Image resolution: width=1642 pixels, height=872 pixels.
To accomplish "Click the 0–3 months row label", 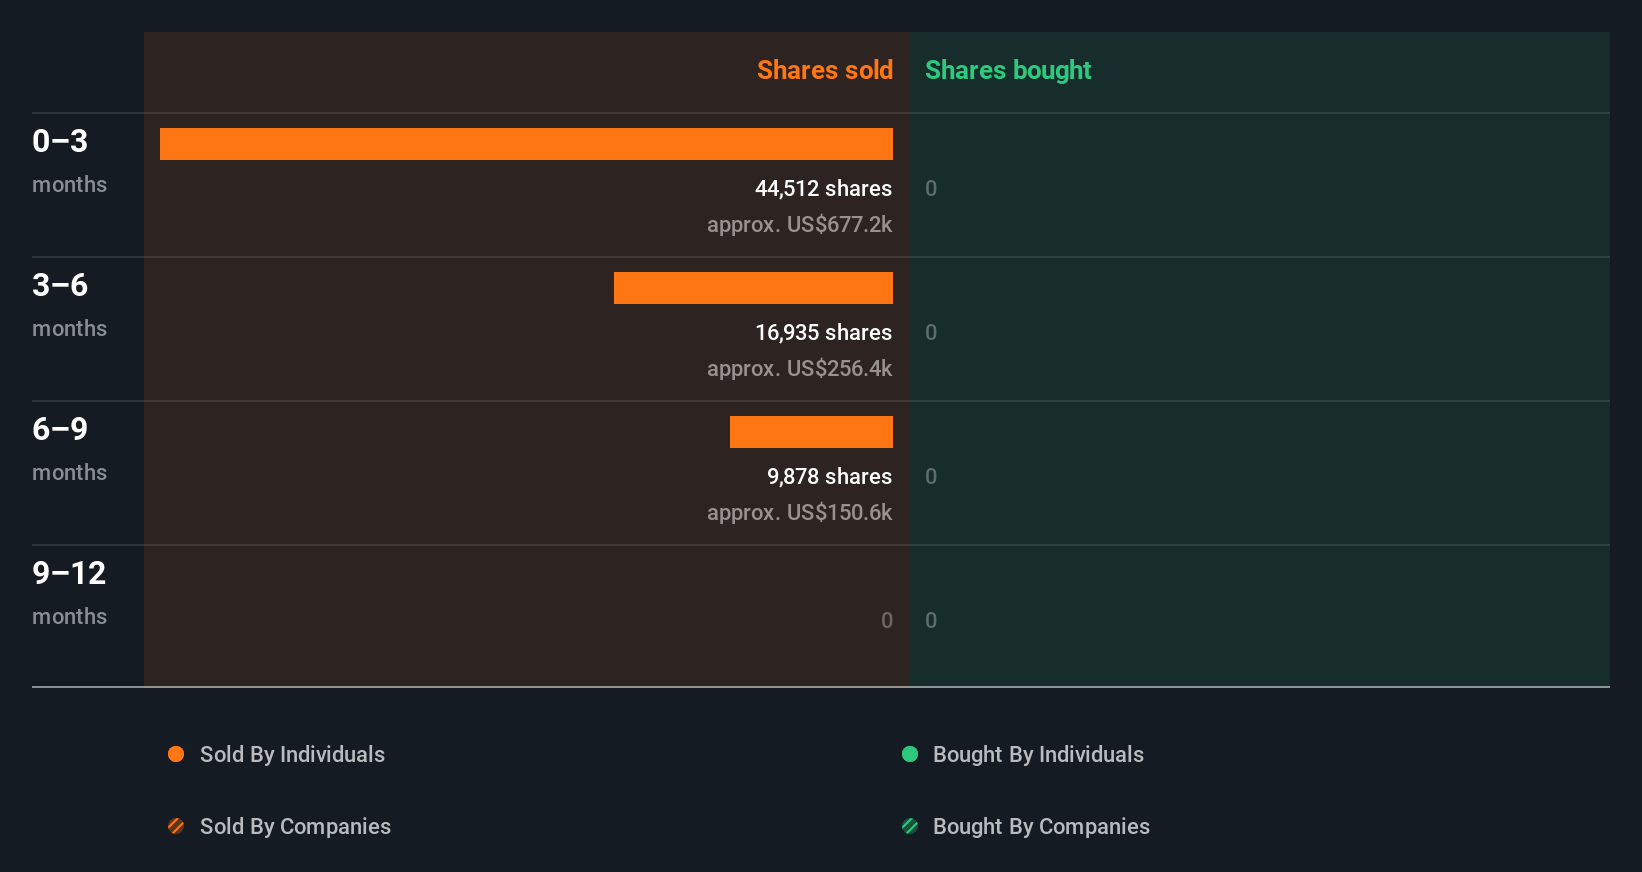I will tap(69, 160).
